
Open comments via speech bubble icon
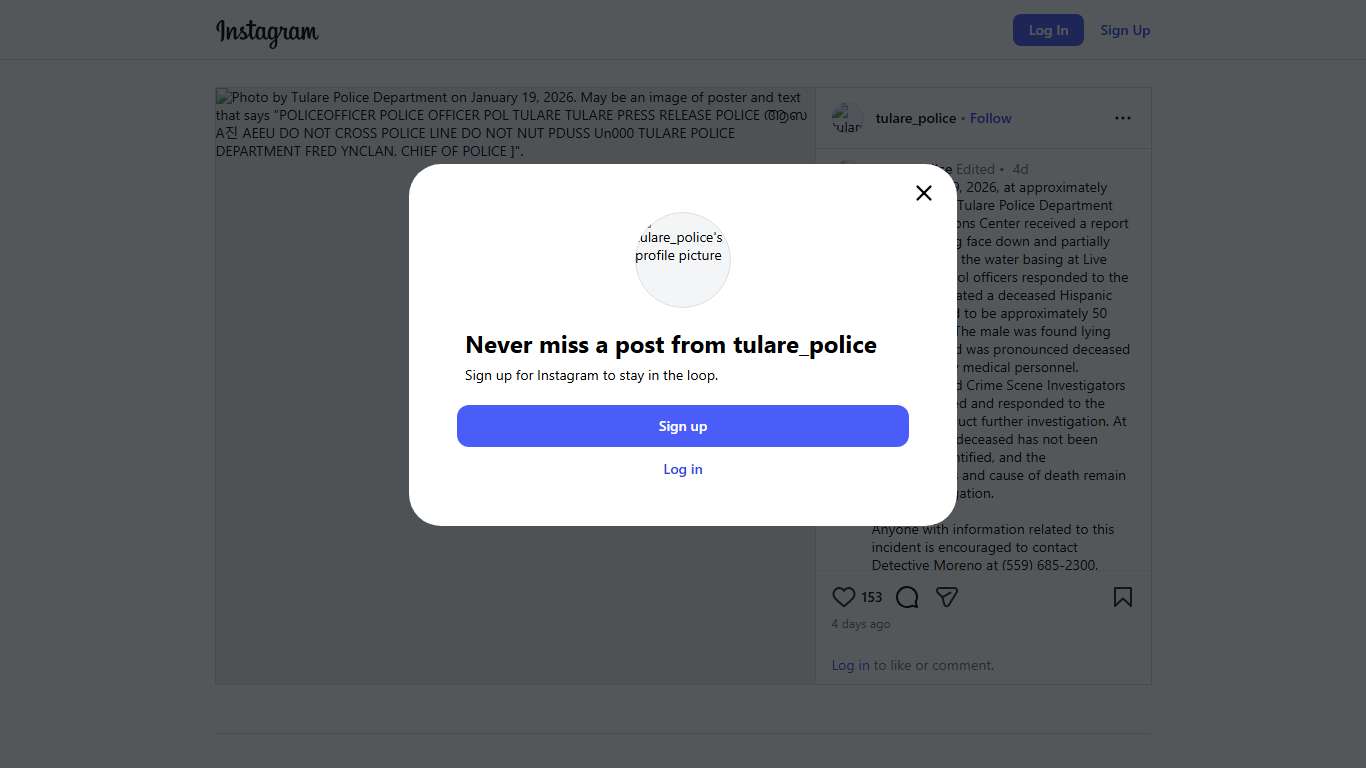(907, 597)
